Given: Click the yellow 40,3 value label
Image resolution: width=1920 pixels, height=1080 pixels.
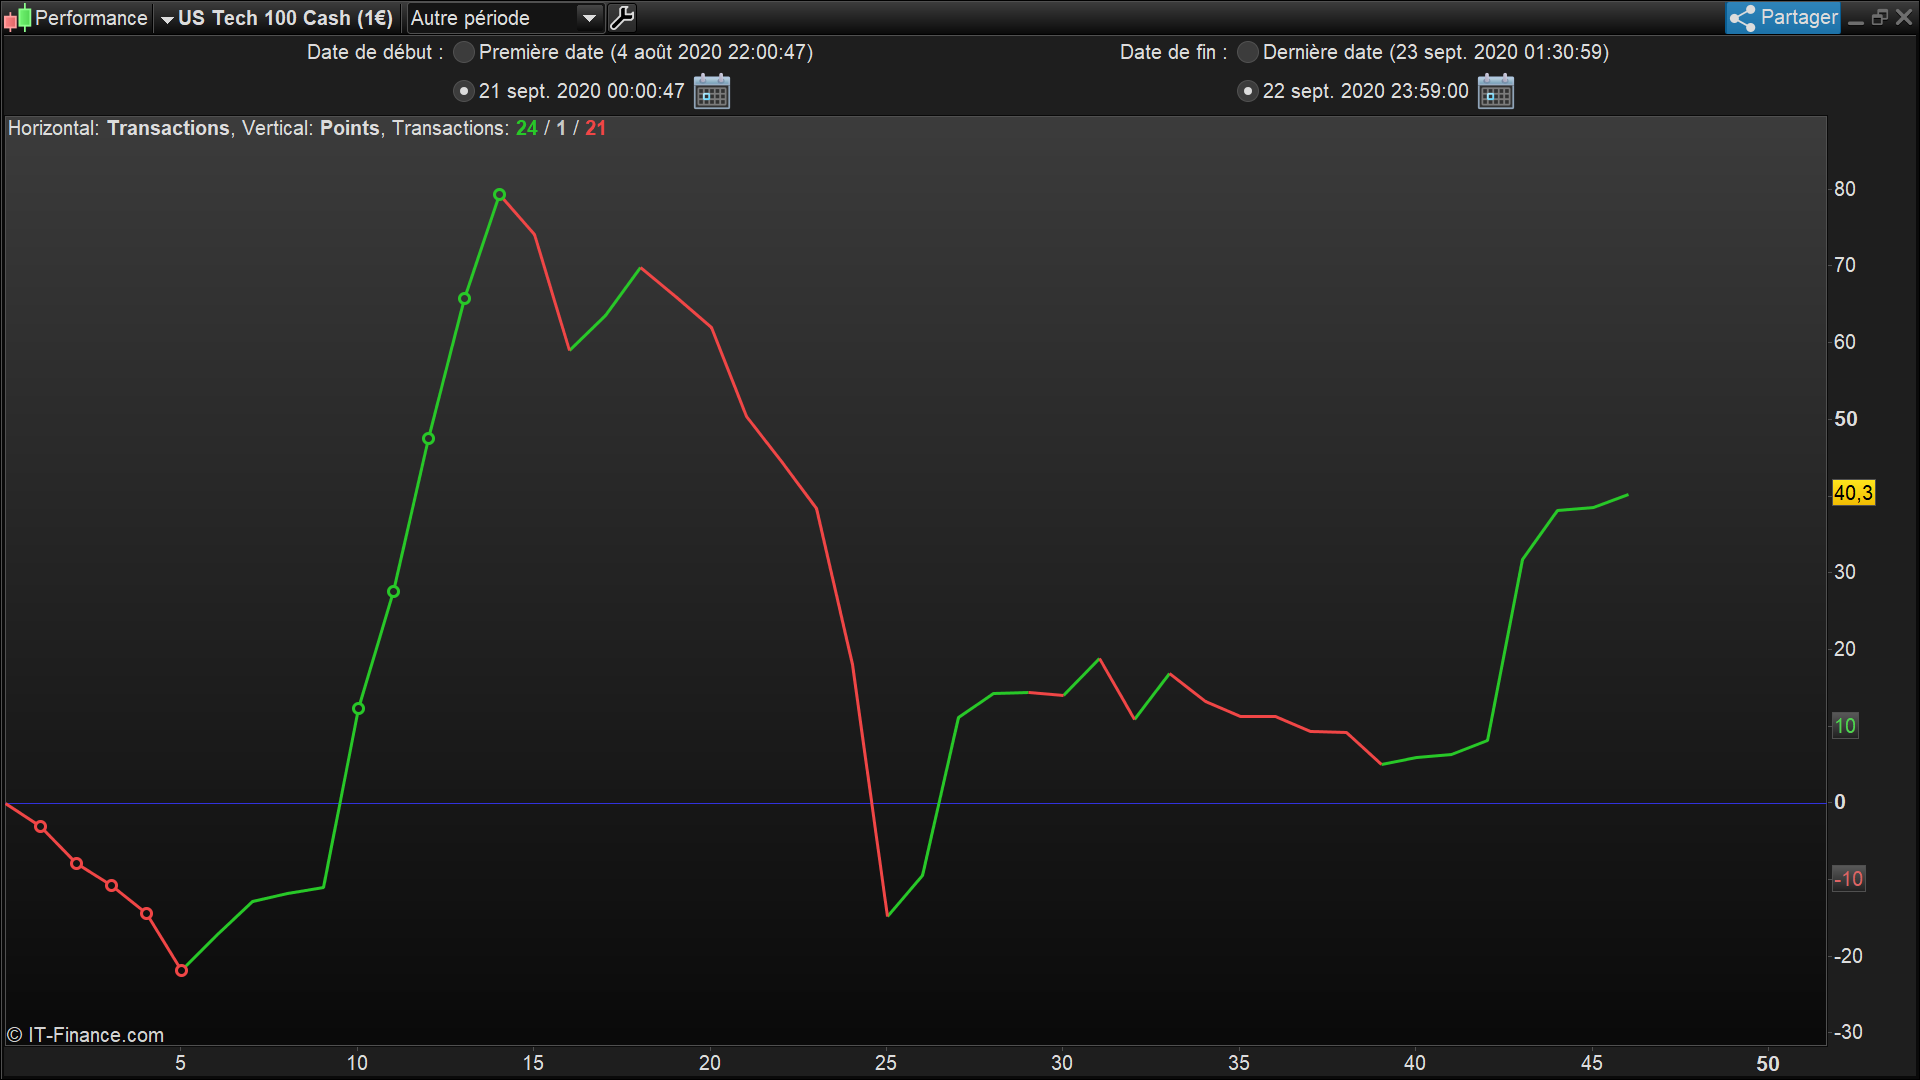Looking at the screenshot, I should point(1853,493).
